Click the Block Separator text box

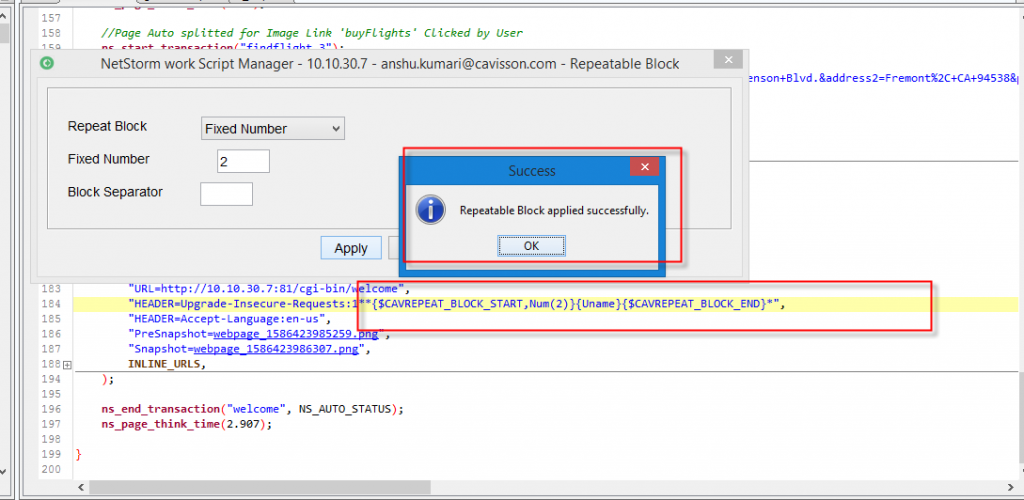(226, 193)
